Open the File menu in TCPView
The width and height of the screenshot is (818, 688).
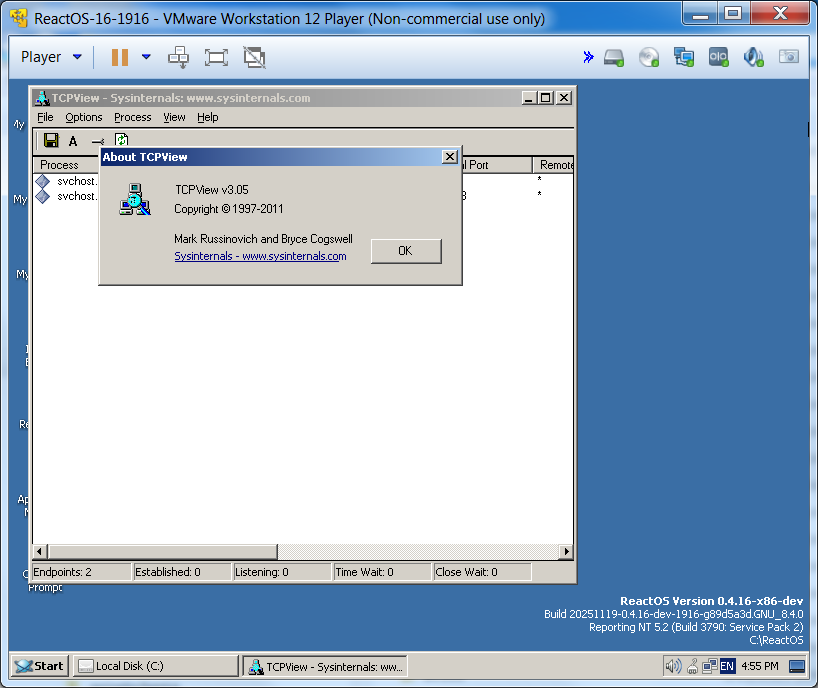coord(45,117)
